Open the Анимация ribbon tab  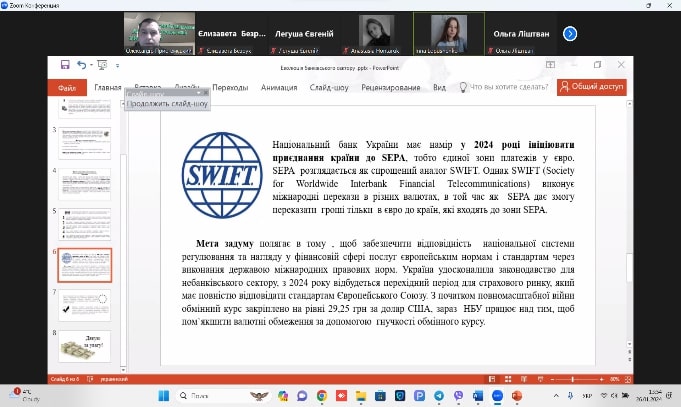(279, 87)
